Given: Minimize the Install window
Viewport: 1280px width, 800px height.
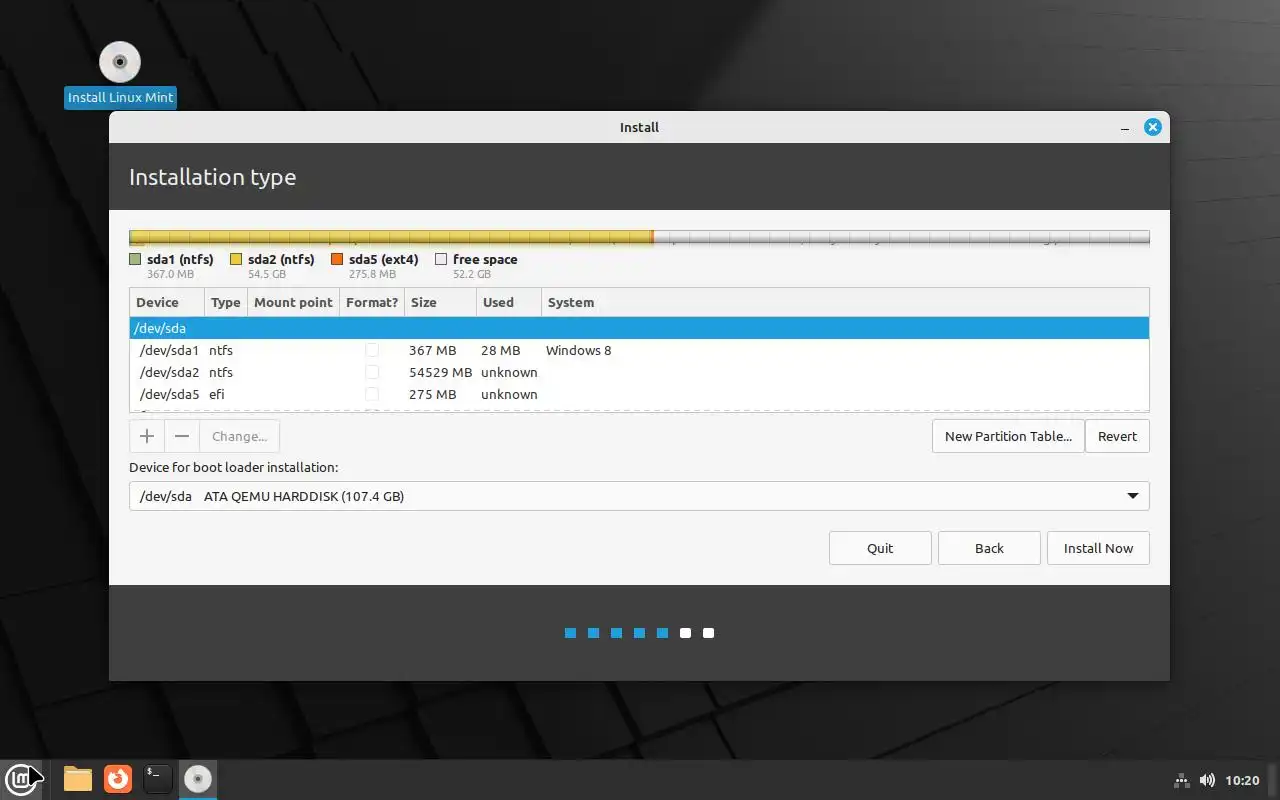Looking at the screenshot, I should click(1126, 128).
